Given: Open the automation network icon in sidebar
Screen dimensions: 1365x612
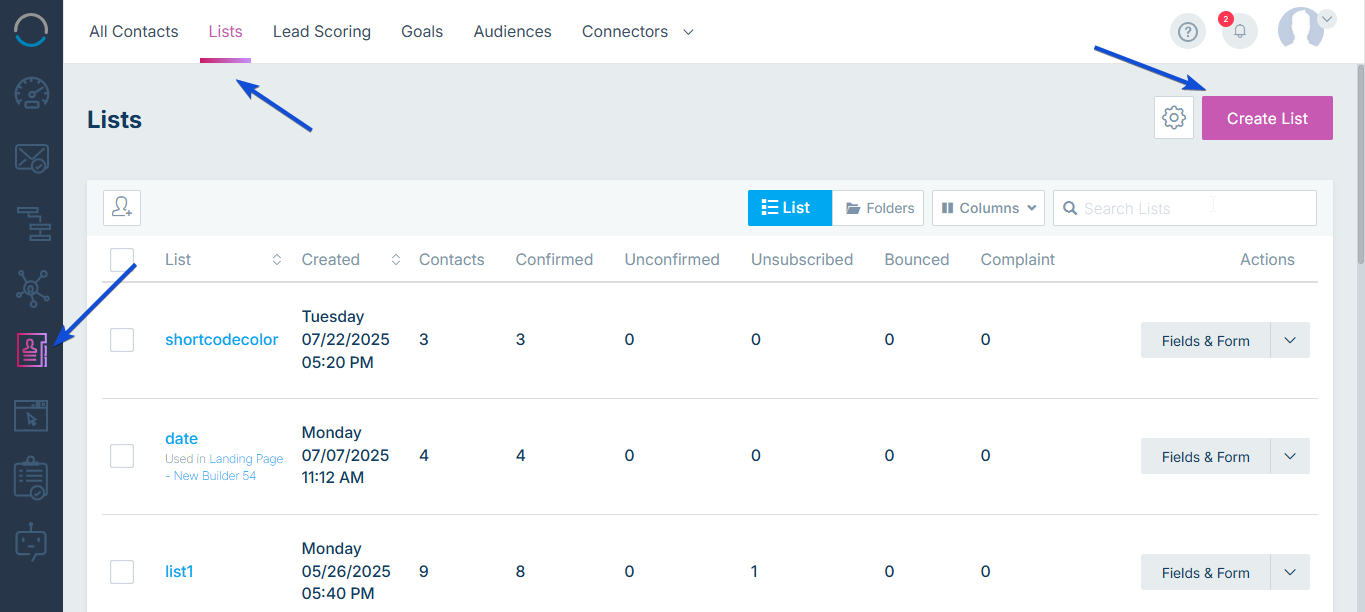Looking at the screenshot, I should (x=31, y=288).
